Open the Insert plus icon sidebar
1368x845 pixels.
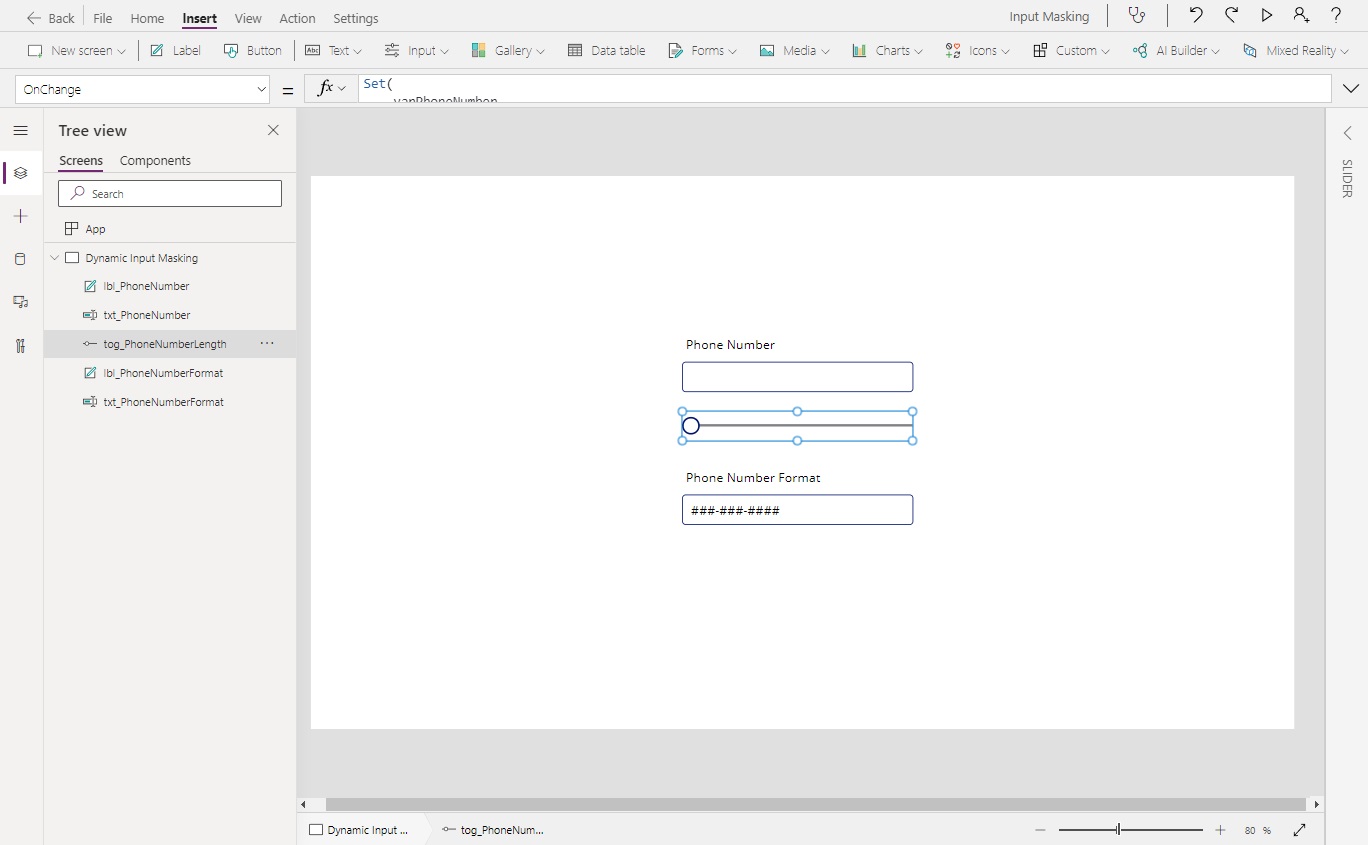point(20,216)
